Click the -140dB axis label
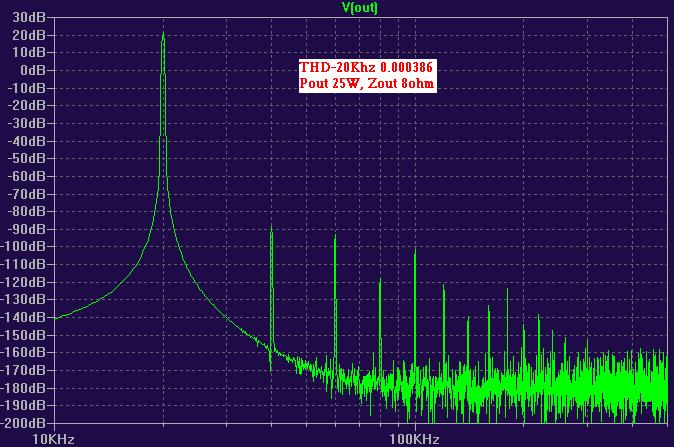The width and height of the screenshot is (674, 447). coord(23,317)
